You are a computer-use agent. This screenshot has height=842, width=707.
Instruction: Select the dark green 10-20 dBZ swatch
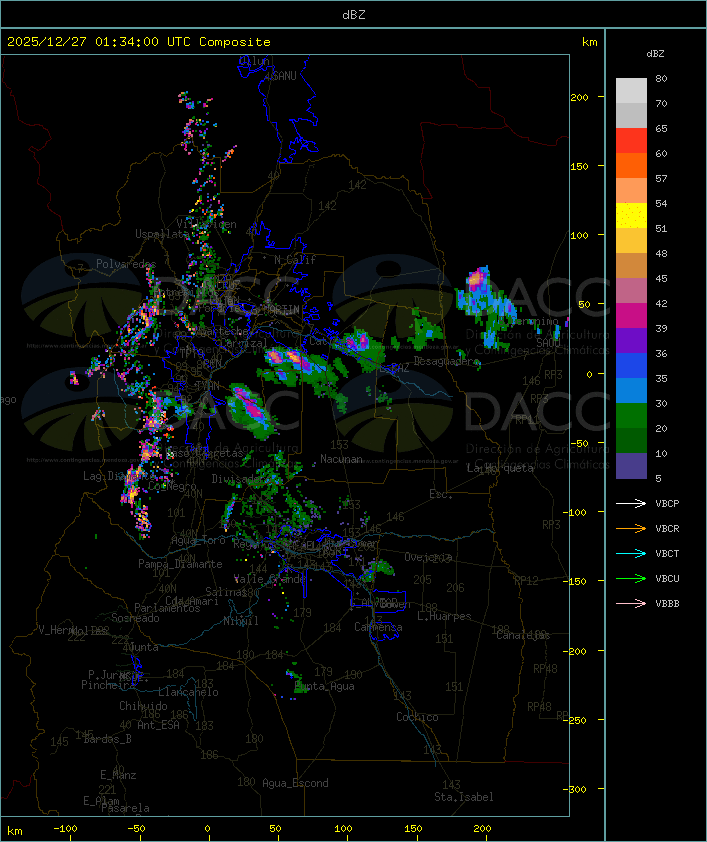coord(631,440)
